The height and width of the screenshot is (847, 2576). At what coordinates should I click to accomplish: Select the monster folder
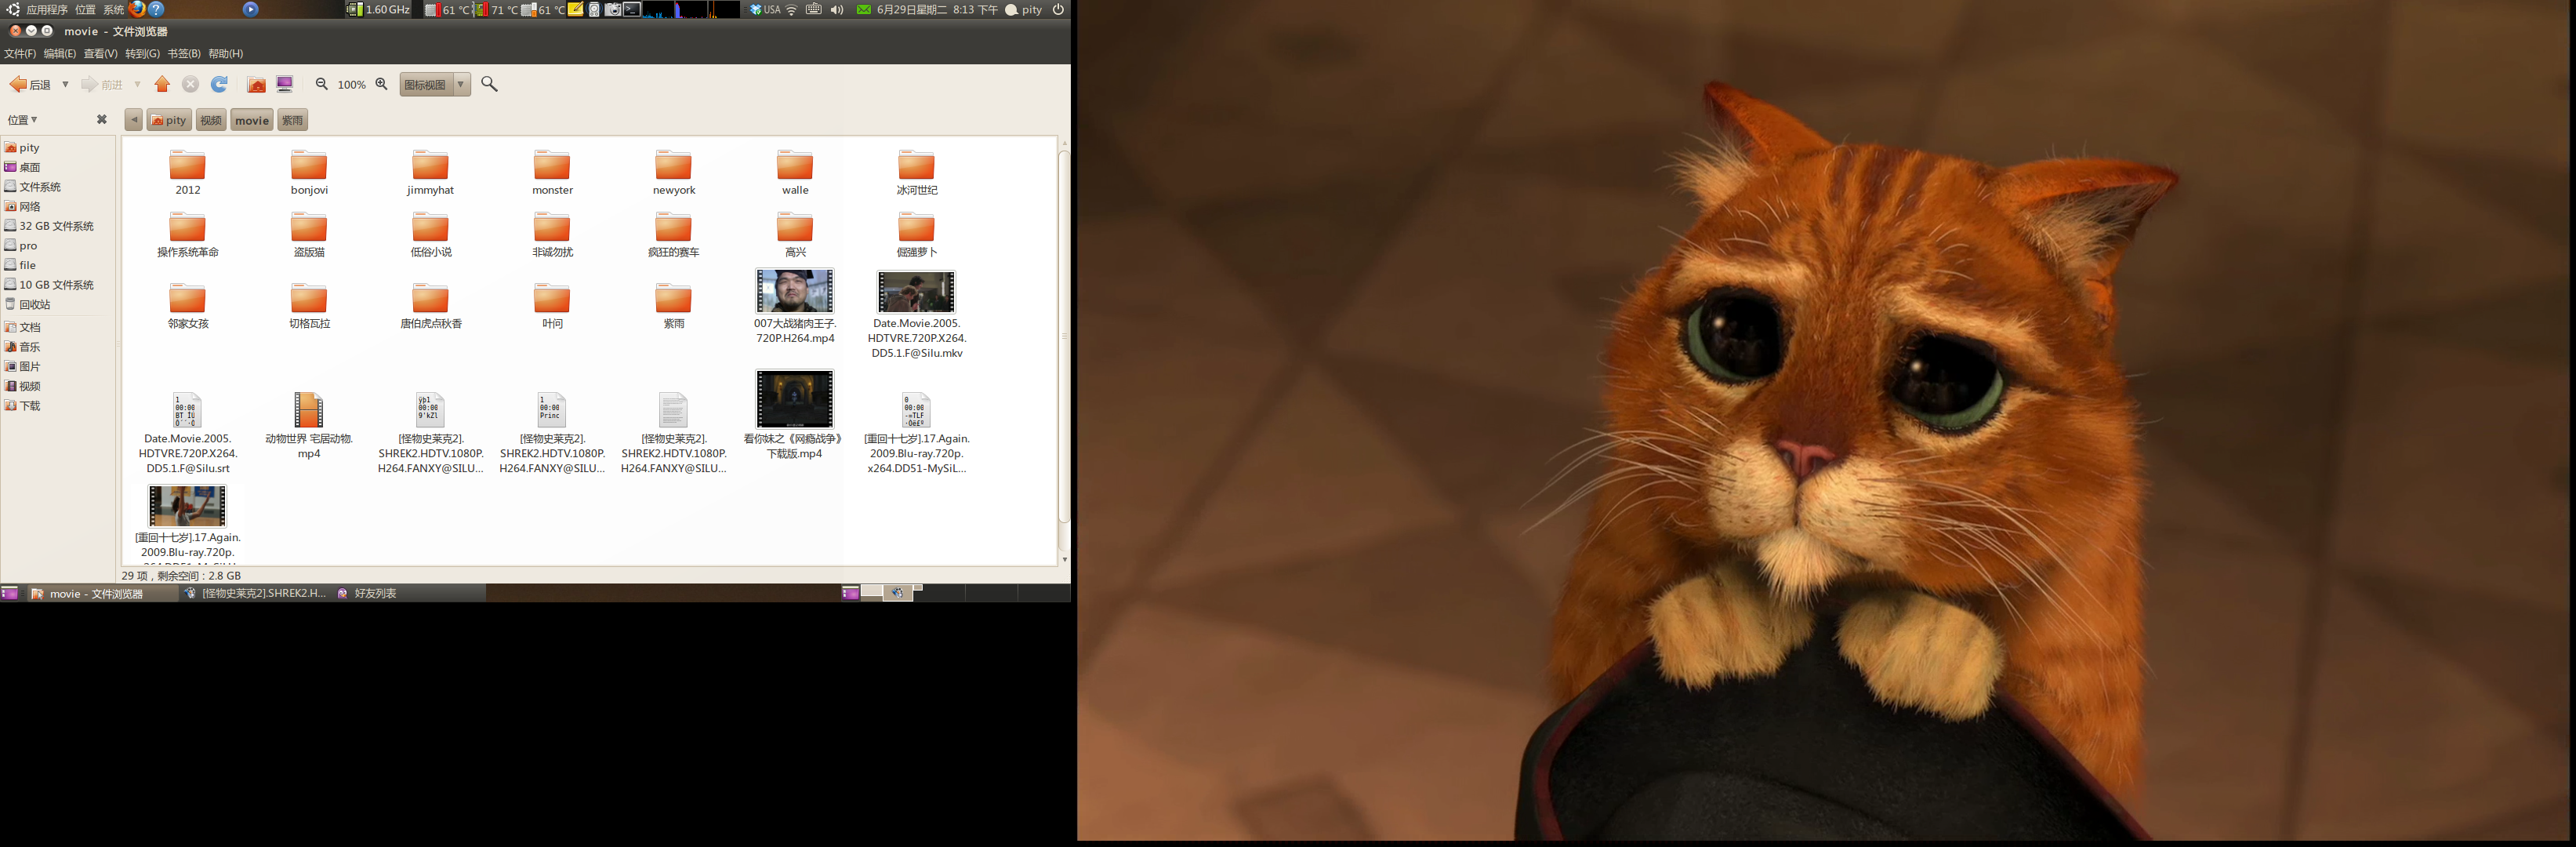click(x=552, y=172)
